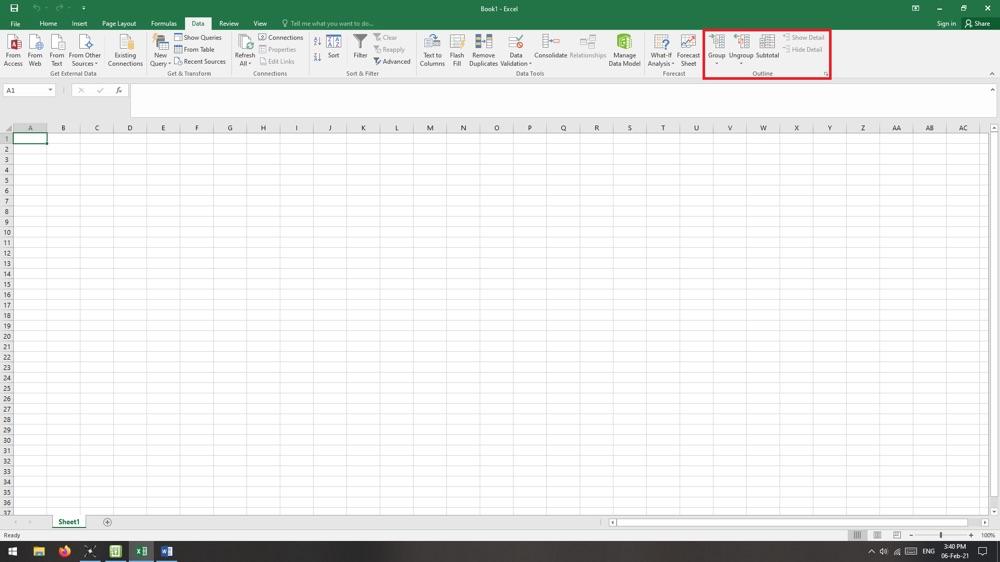Switch to Page Layout view in status bar
Viewport: 1000px width, 562px height.
[x=877, y=535]
